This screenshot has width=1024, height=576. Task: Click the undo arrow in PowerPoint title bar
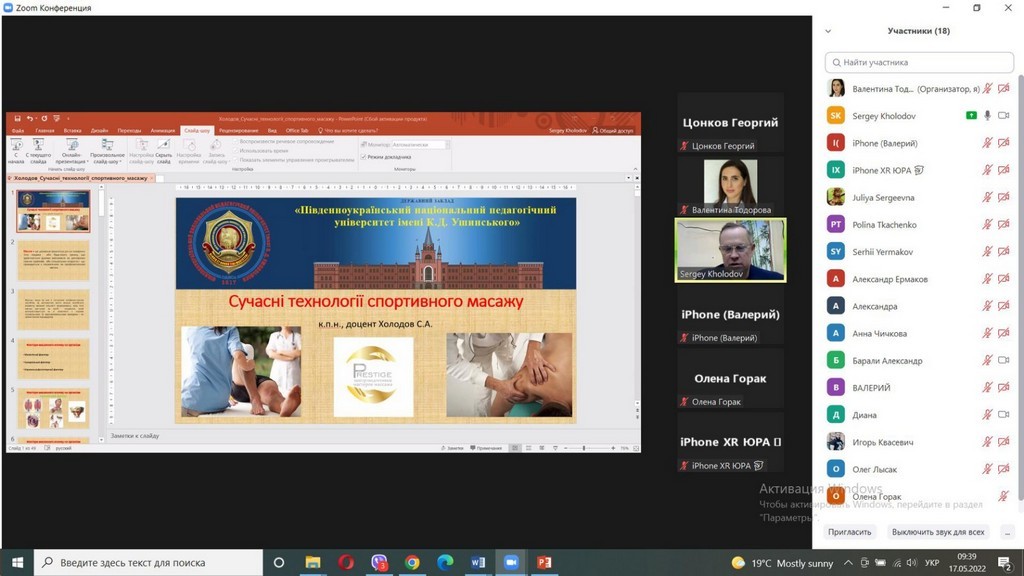click(x=30, y=119)
